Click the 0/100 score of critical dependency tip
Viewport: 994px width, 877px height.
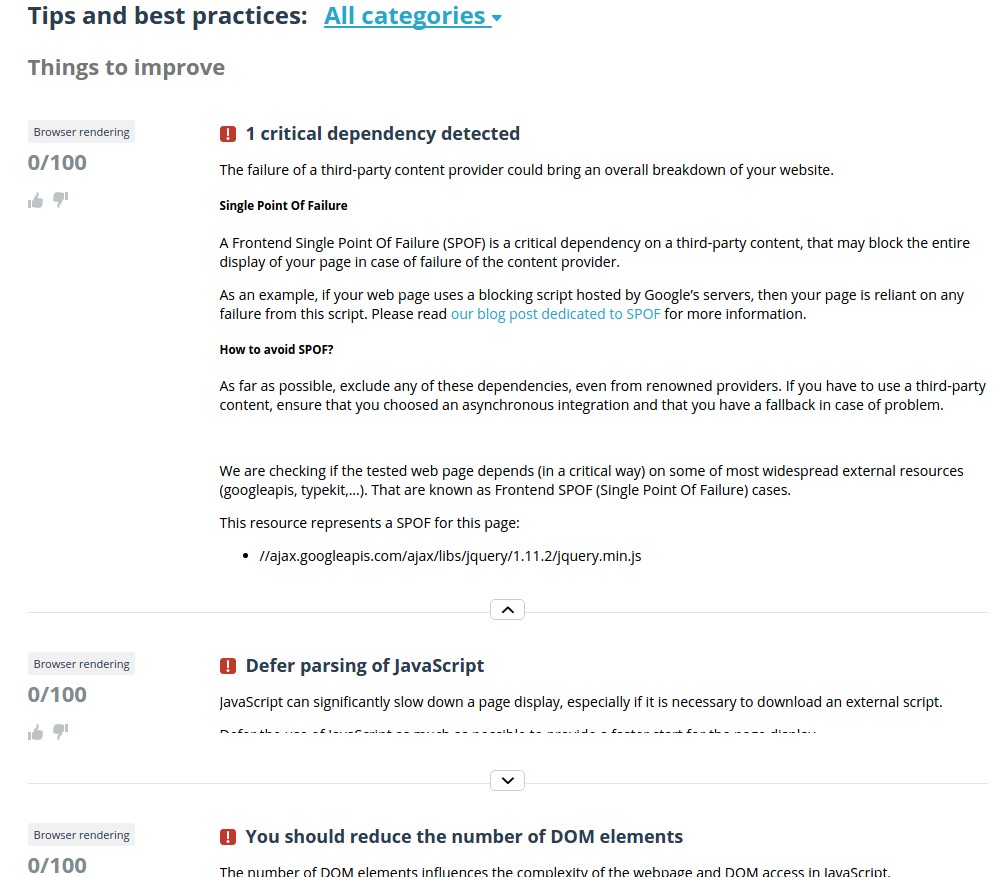tap(57, 163)
